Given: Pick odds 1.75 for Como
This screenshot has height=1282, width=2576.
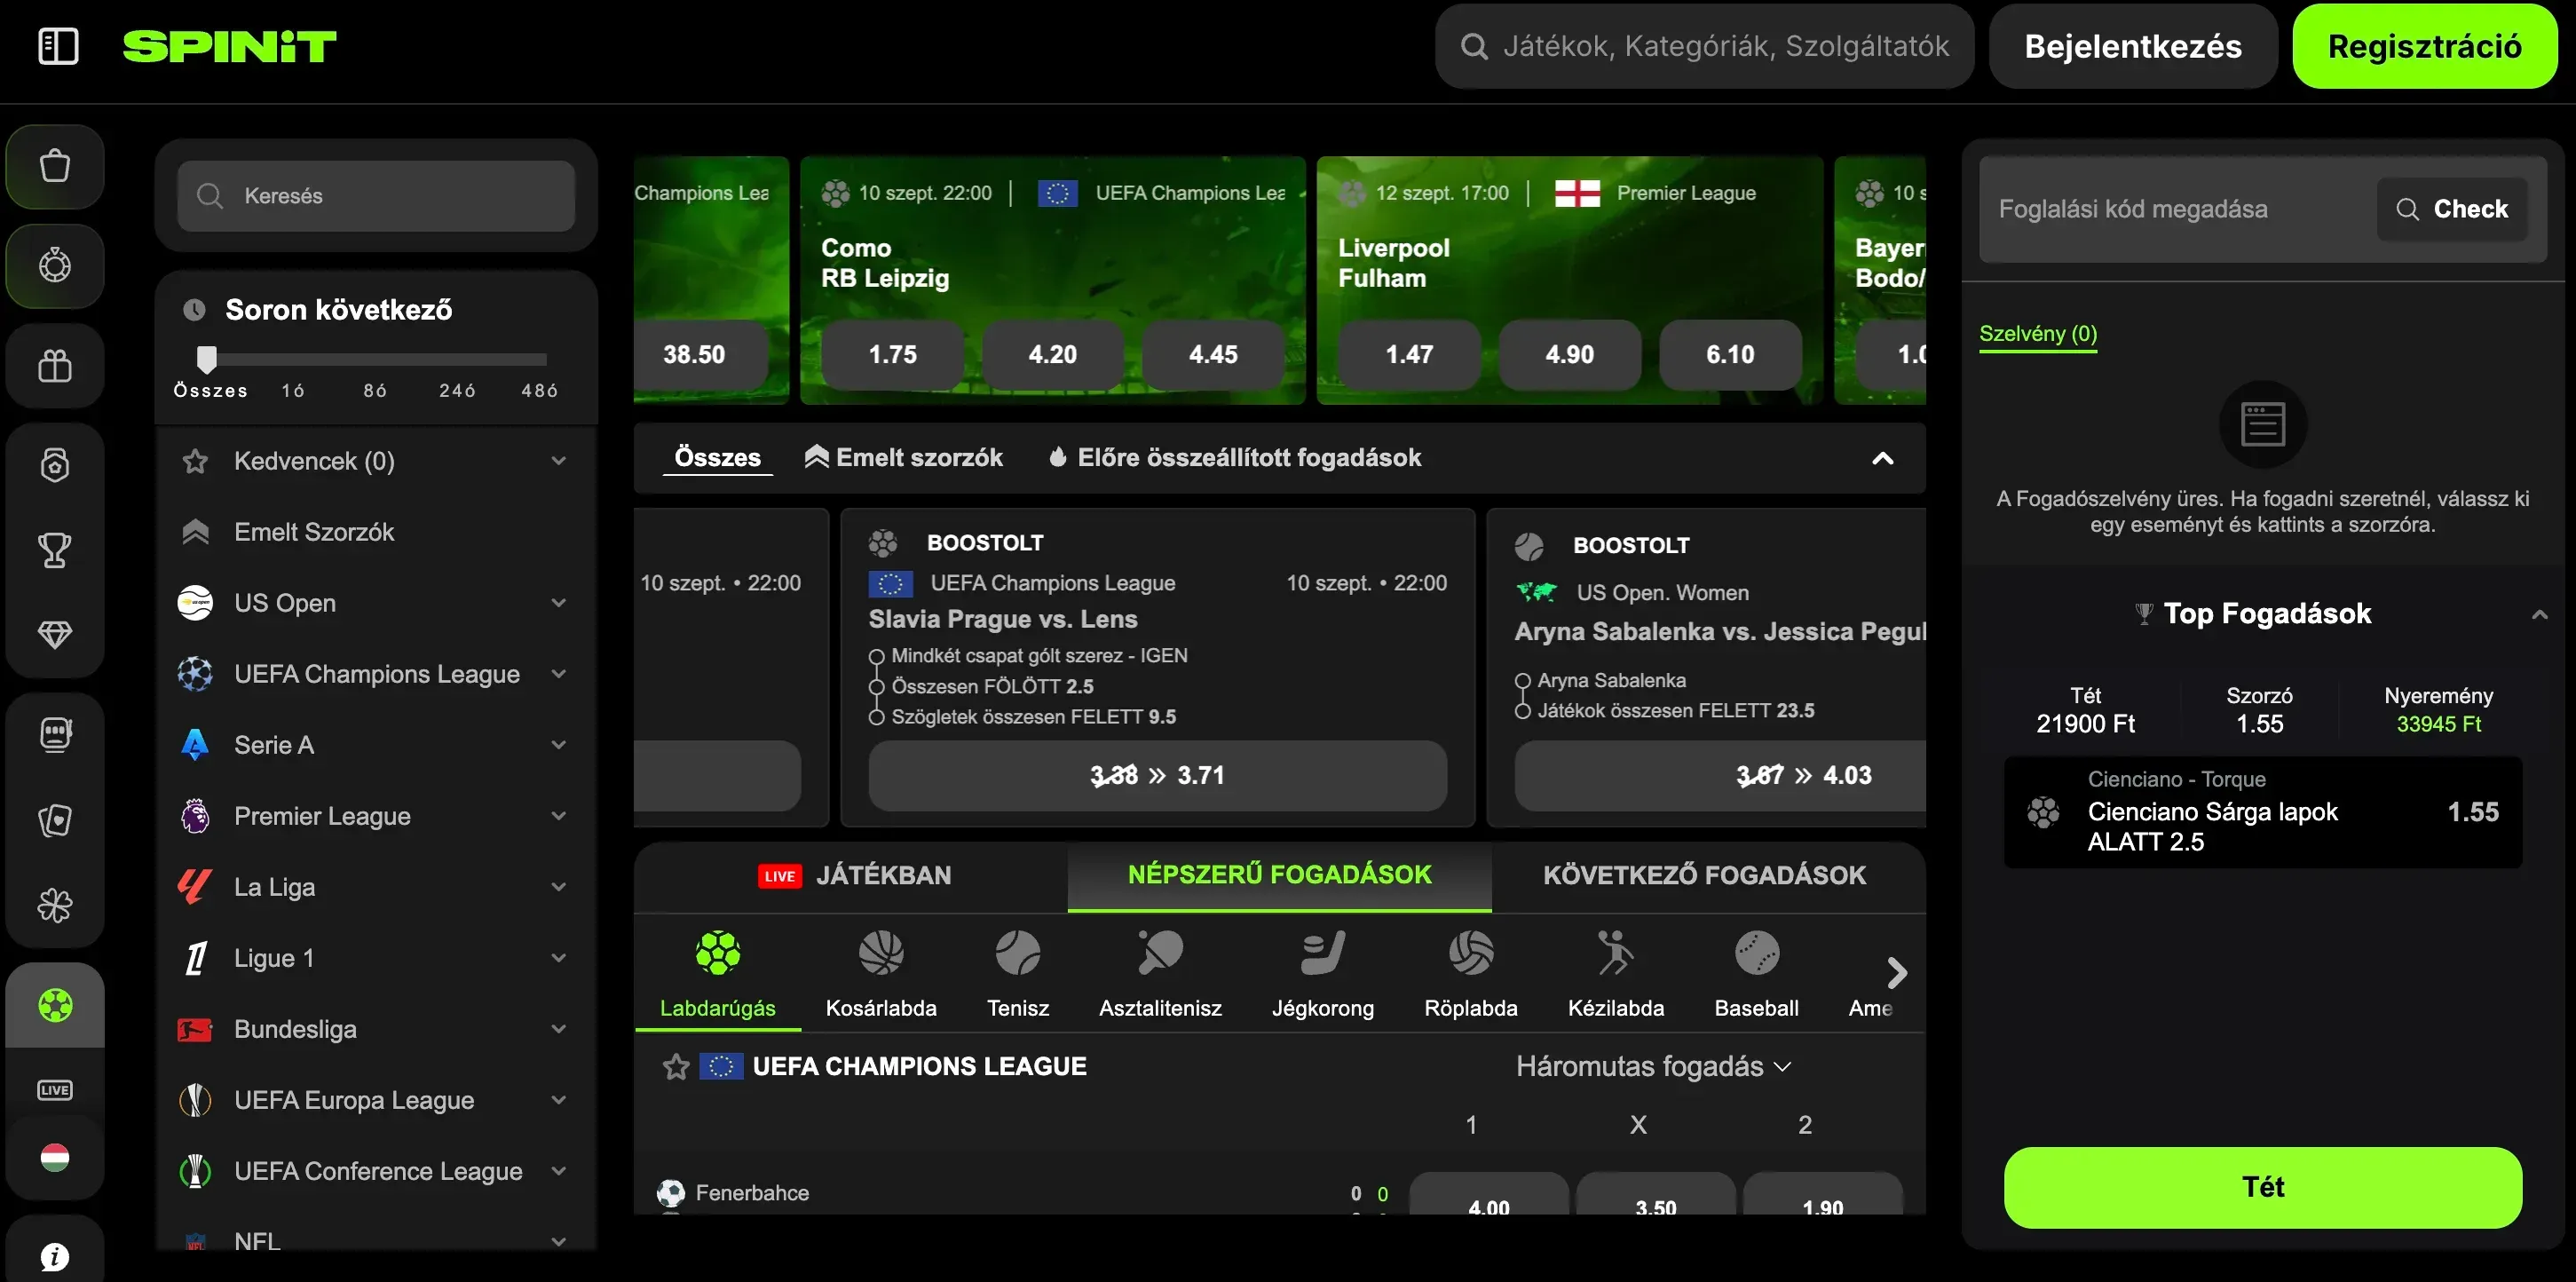Looking at the screenshot, I should (892, 355).
